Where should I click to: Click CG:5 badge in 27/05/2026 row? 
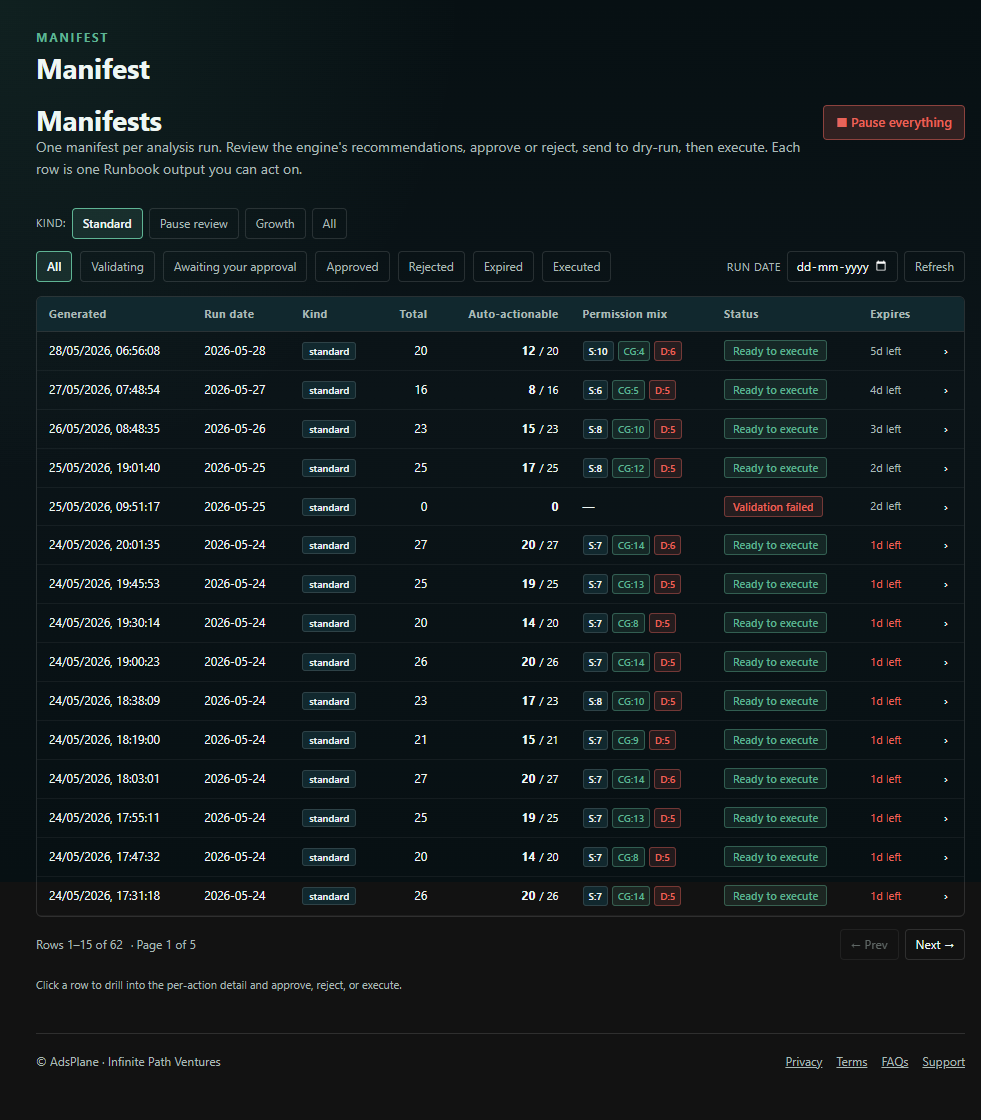tap(628, 390)
